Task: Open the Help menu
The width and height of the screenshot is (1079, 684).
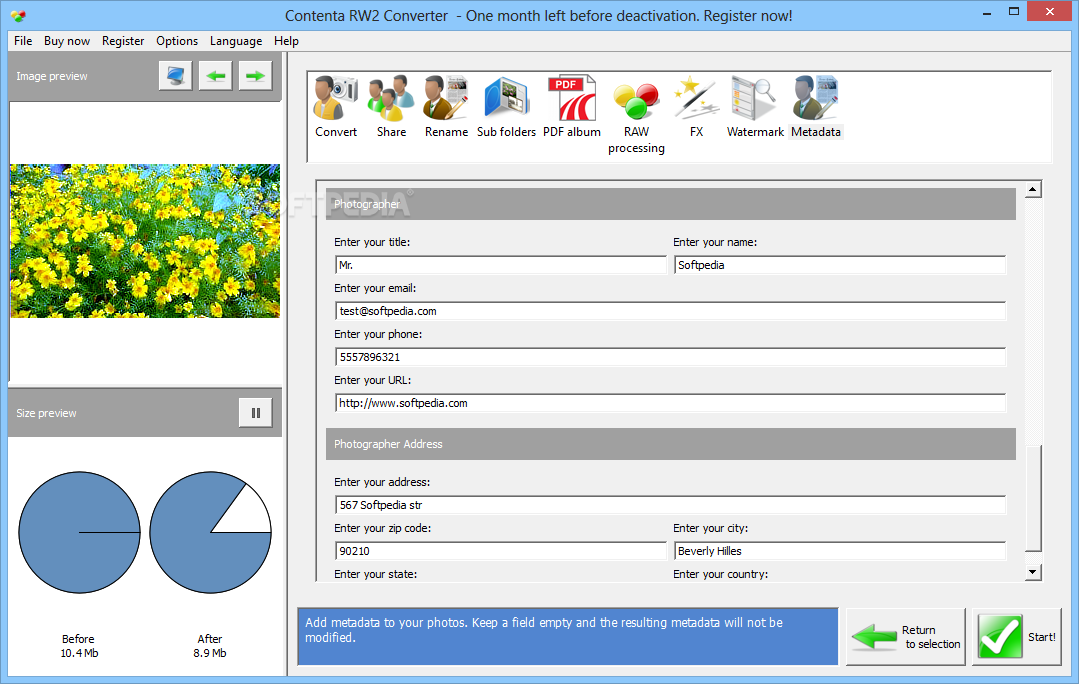Action: 286,41
